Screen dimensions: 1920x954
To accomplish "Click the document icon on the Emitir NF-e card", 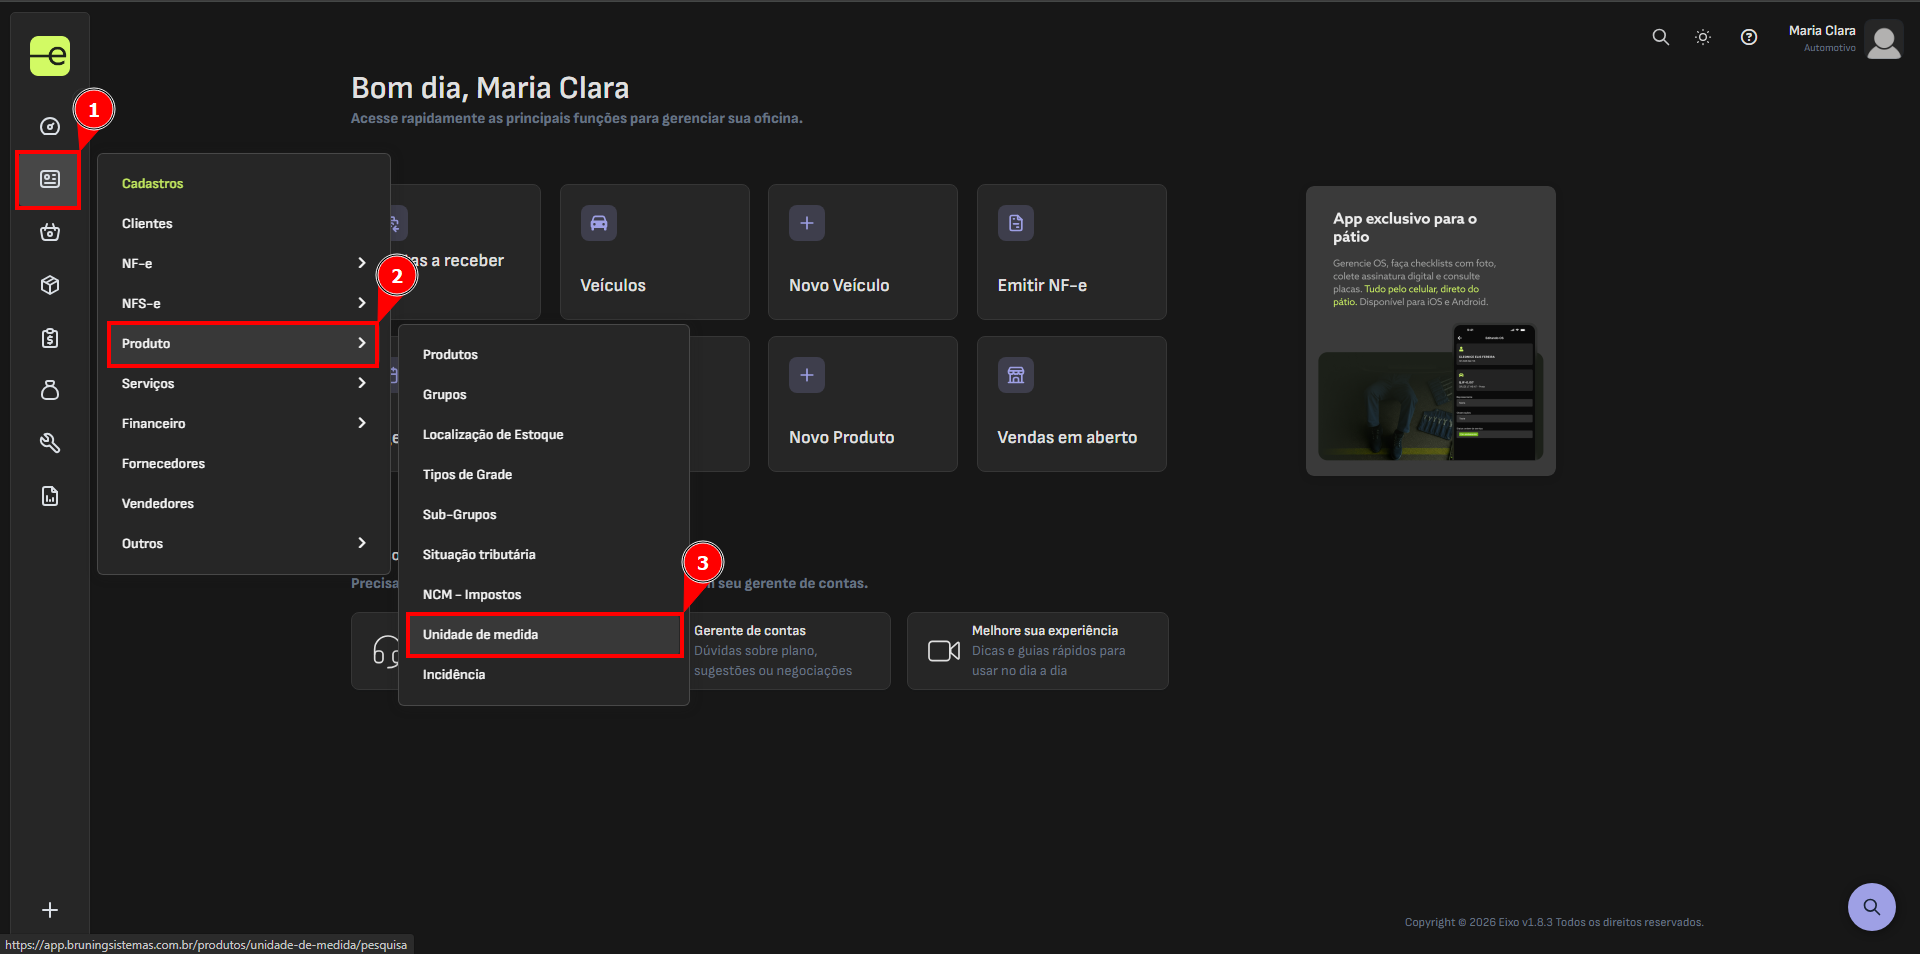I will 1016,223.
